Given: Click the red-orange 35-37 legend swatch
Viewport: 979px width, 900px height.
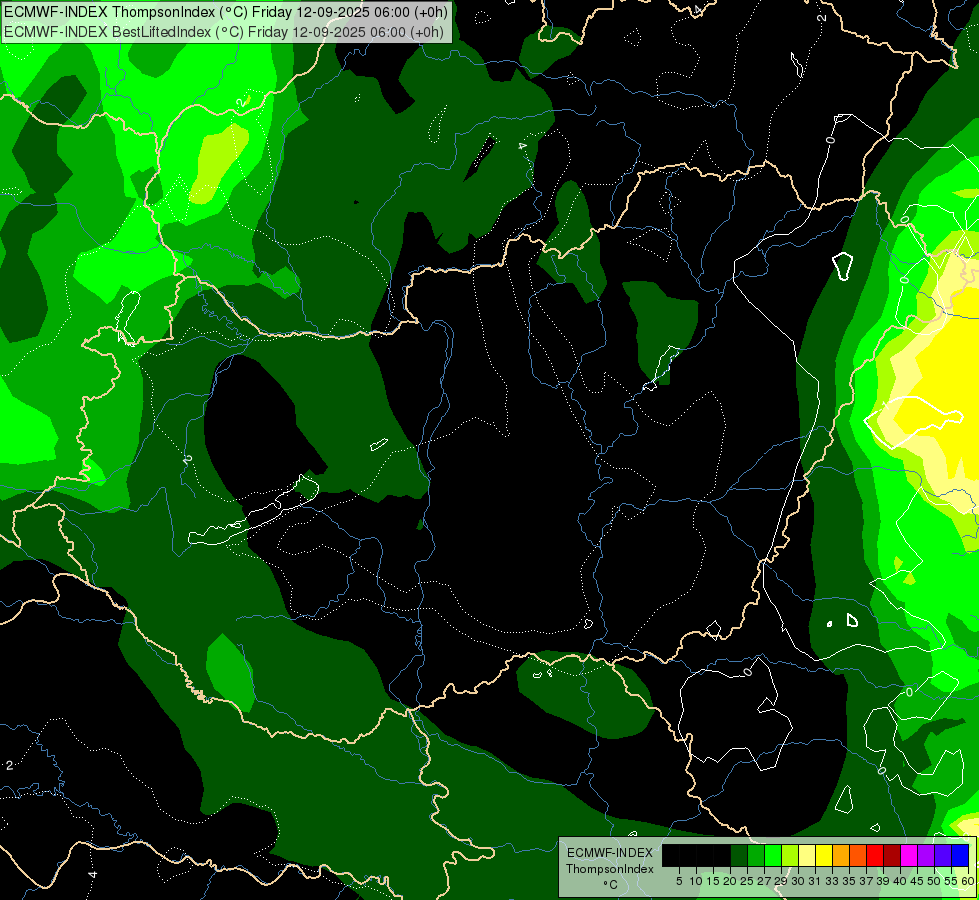Looking at the screenshot, I should coord(858,855).
